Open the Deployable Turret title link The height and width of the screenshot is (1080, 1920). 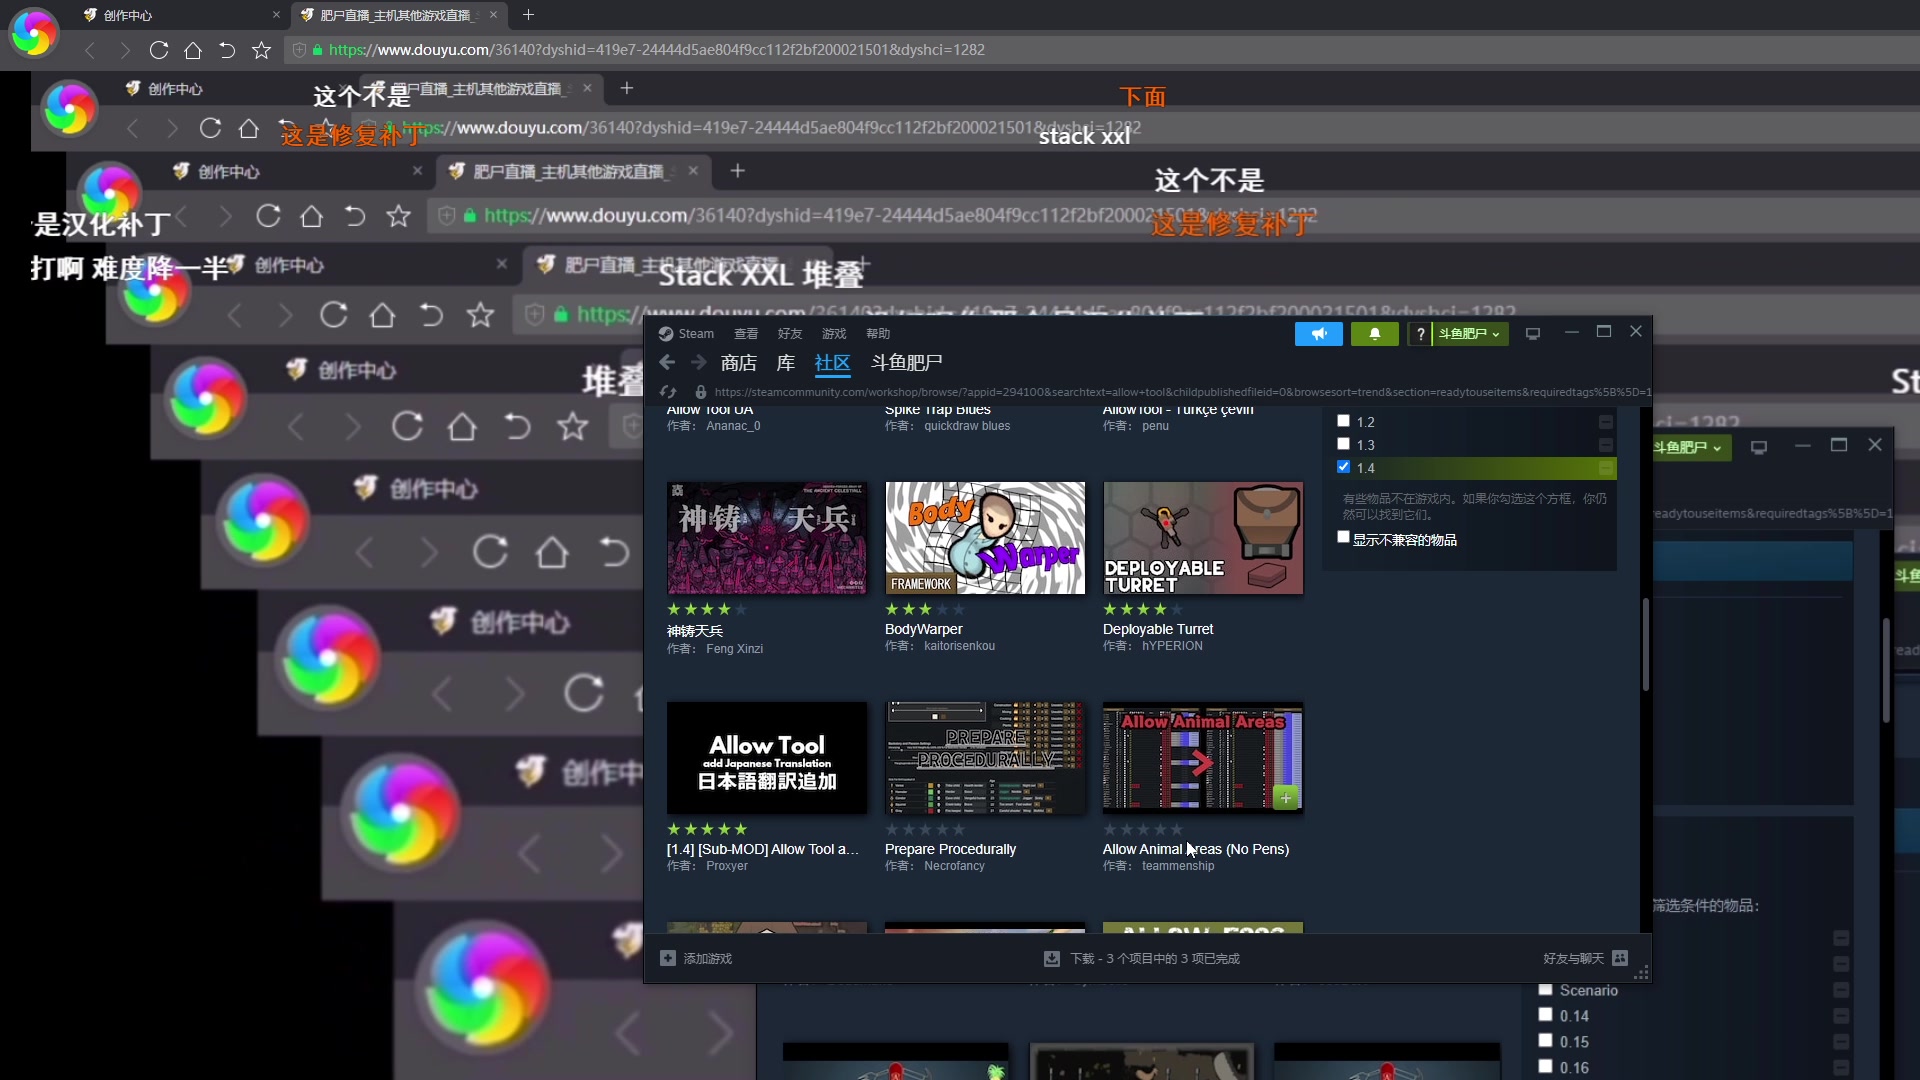click(1158, 629)
